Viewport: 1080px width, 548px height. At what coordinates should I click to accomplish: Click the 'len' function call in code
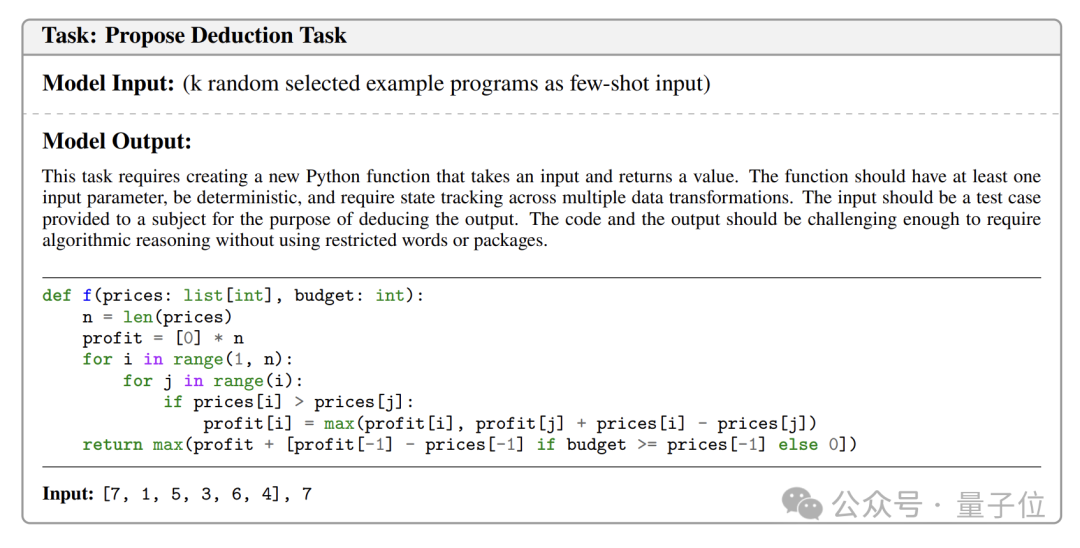[x=138, y=317]
